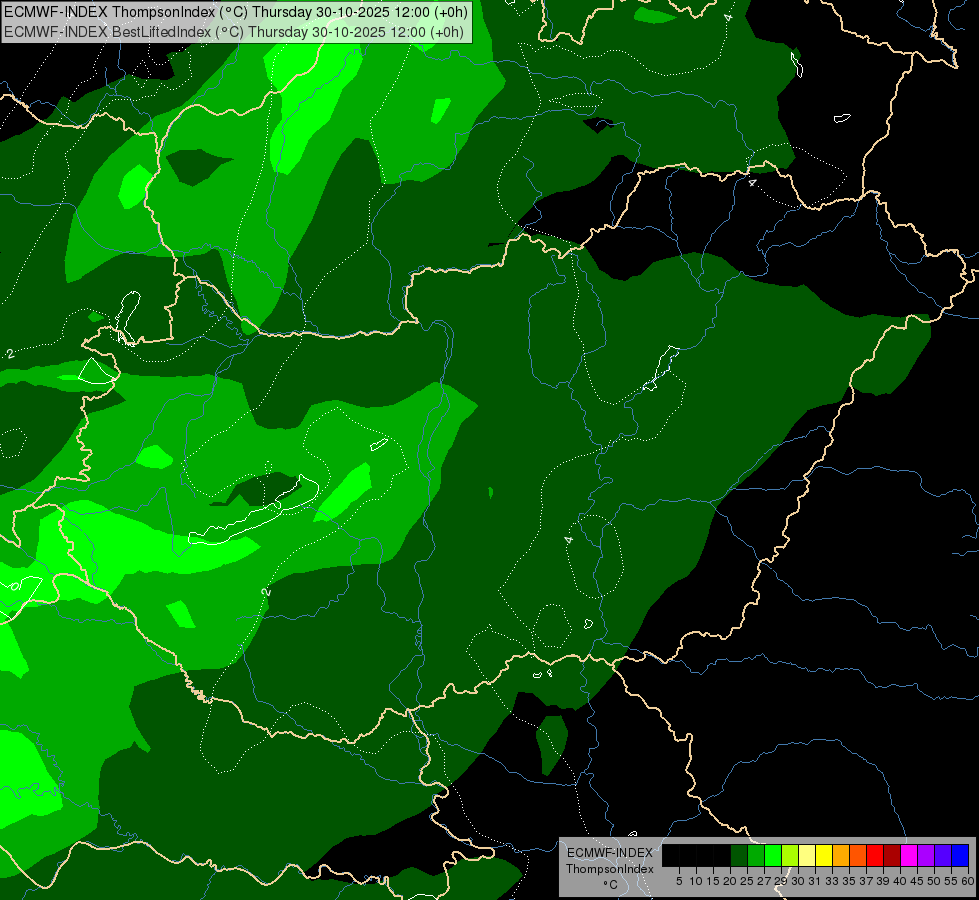Image resolution: width=979 pixels, height=900 pixels.
Task: Click the ThompsonIndex title line at top
Action: click(235, 12)
